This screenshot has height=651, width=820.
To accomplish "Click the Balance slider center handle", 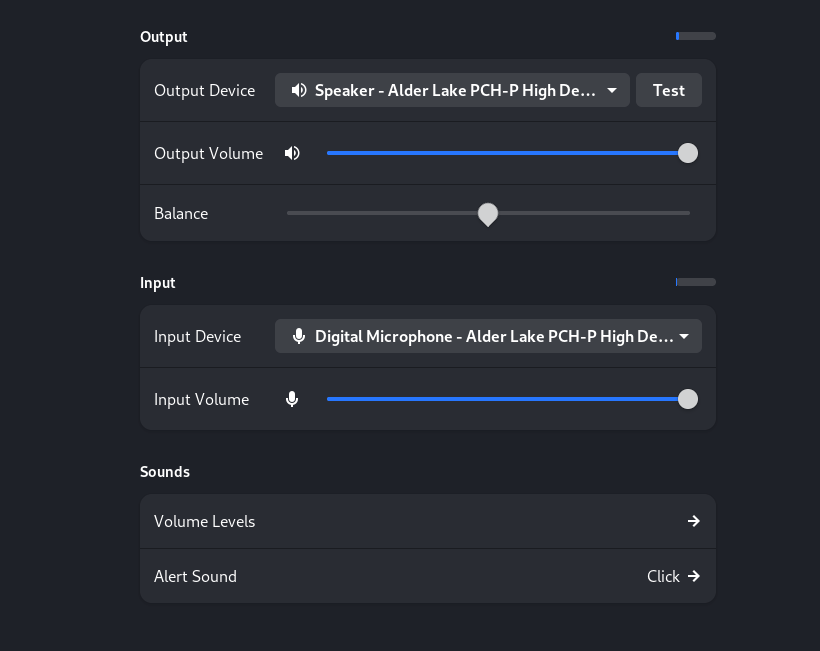I will (488, 213).
